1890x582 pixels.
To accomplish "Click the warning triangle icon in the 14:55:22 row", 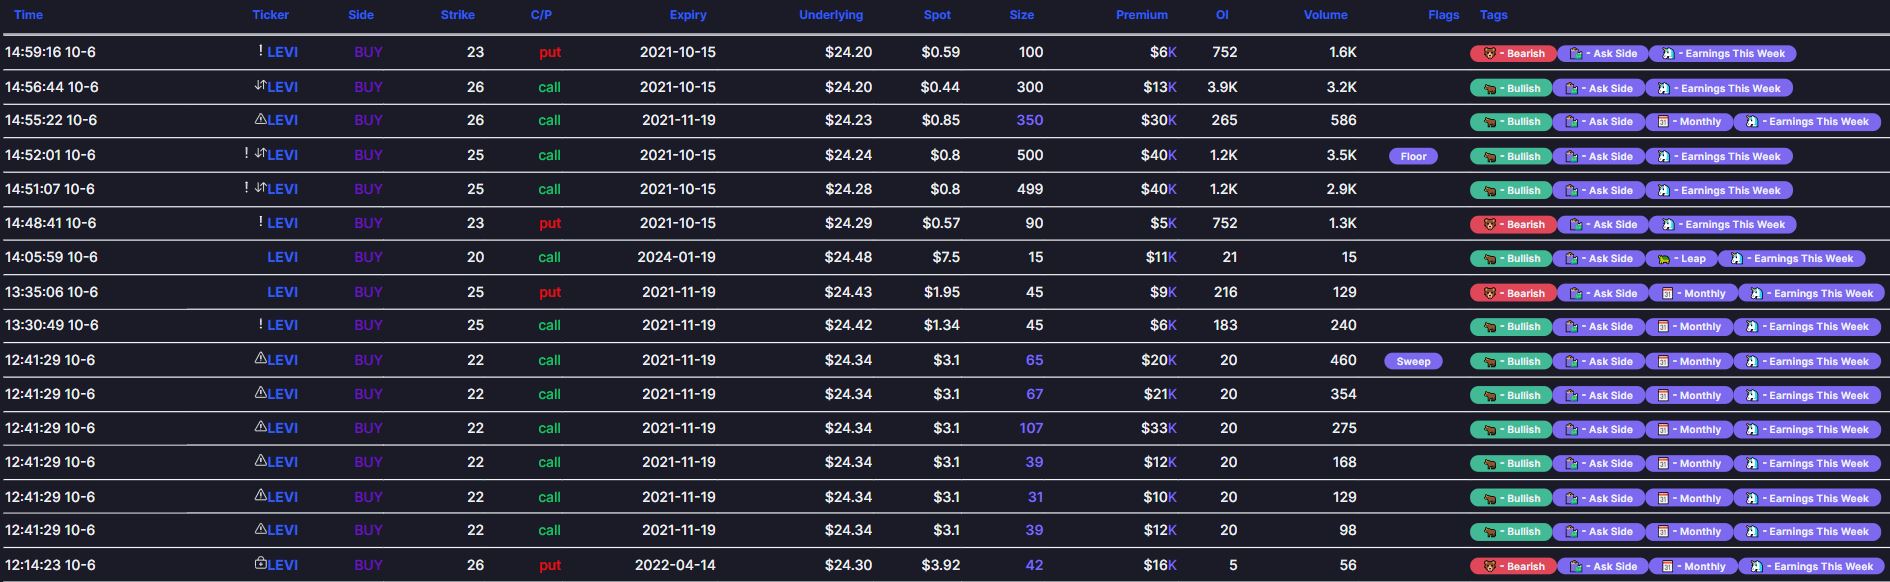I will point(260,119).
